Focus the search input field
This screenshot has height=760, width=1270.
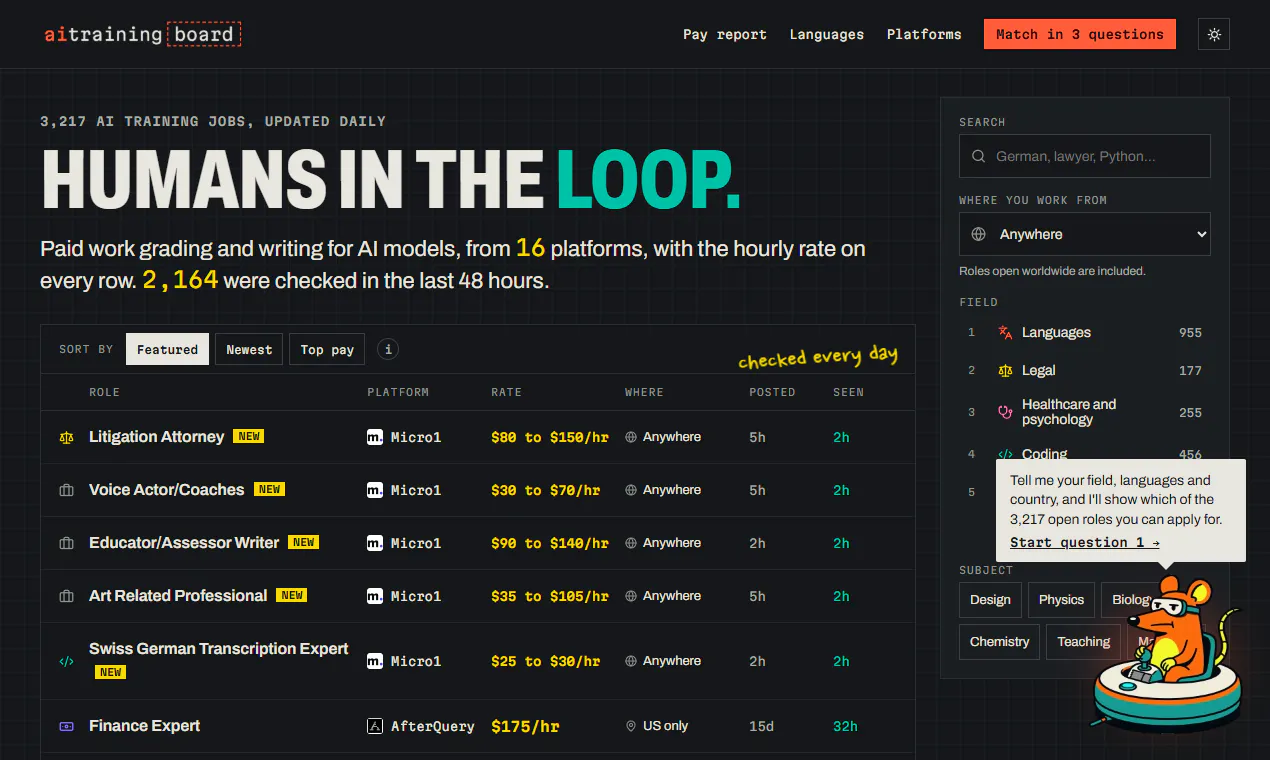click(1085, 156)
